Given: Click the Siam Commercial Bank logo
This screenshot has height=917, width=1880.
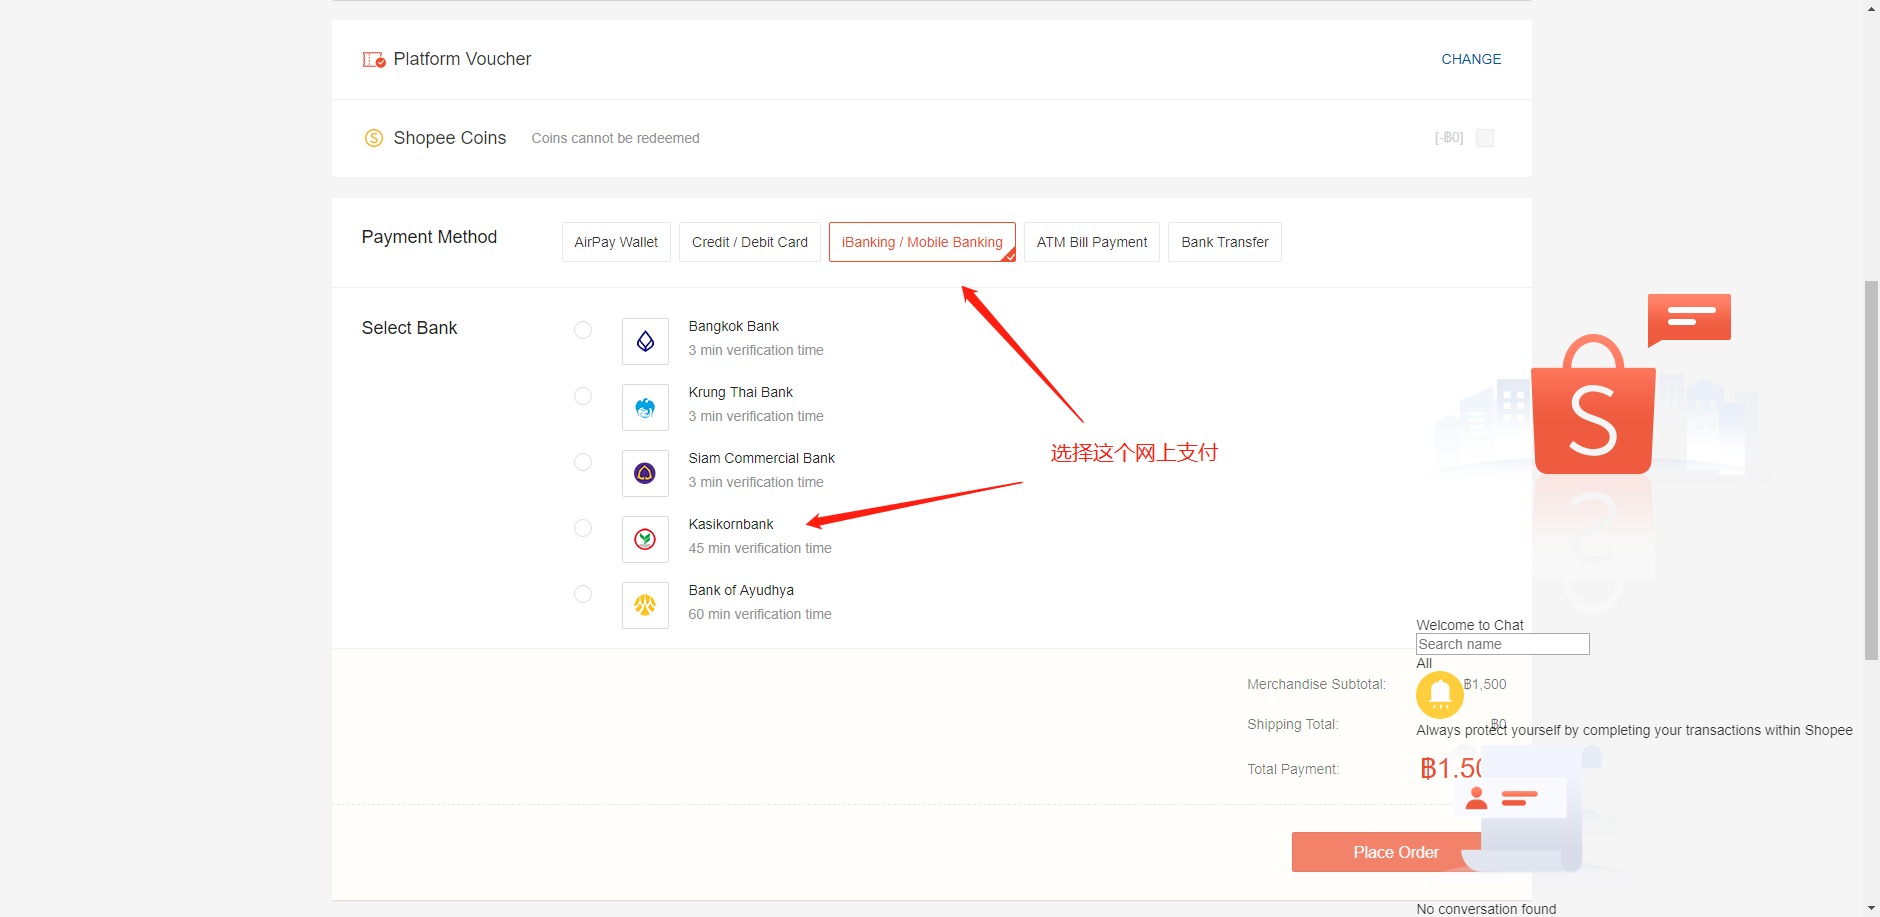Looking at the screenshot, I should (645, 473).
